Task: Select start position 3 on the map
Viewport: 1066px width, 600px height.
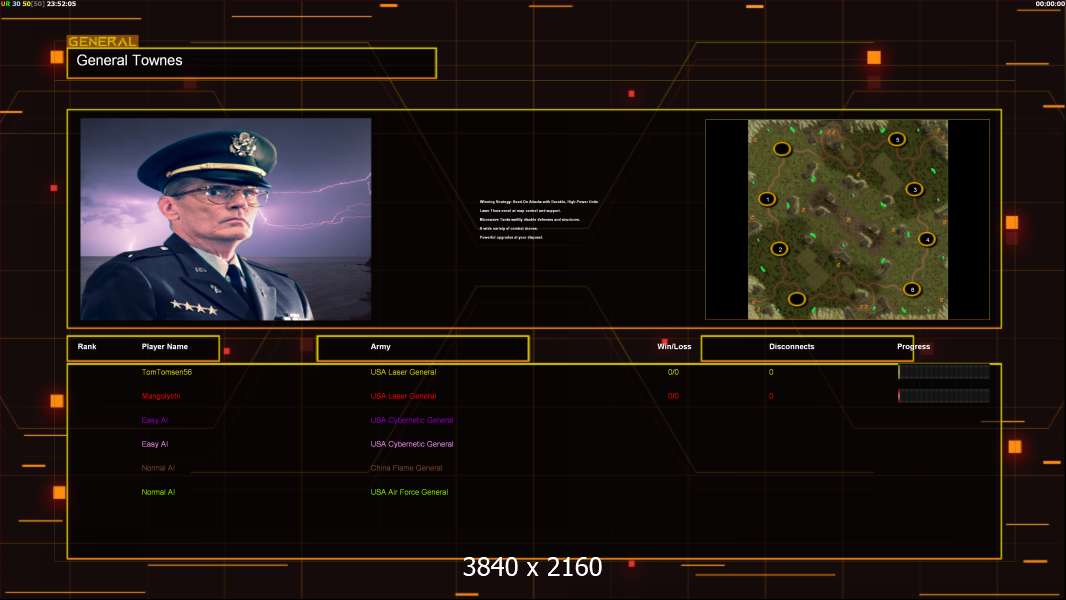Action: pyautogui.click(x=914, y=190)
